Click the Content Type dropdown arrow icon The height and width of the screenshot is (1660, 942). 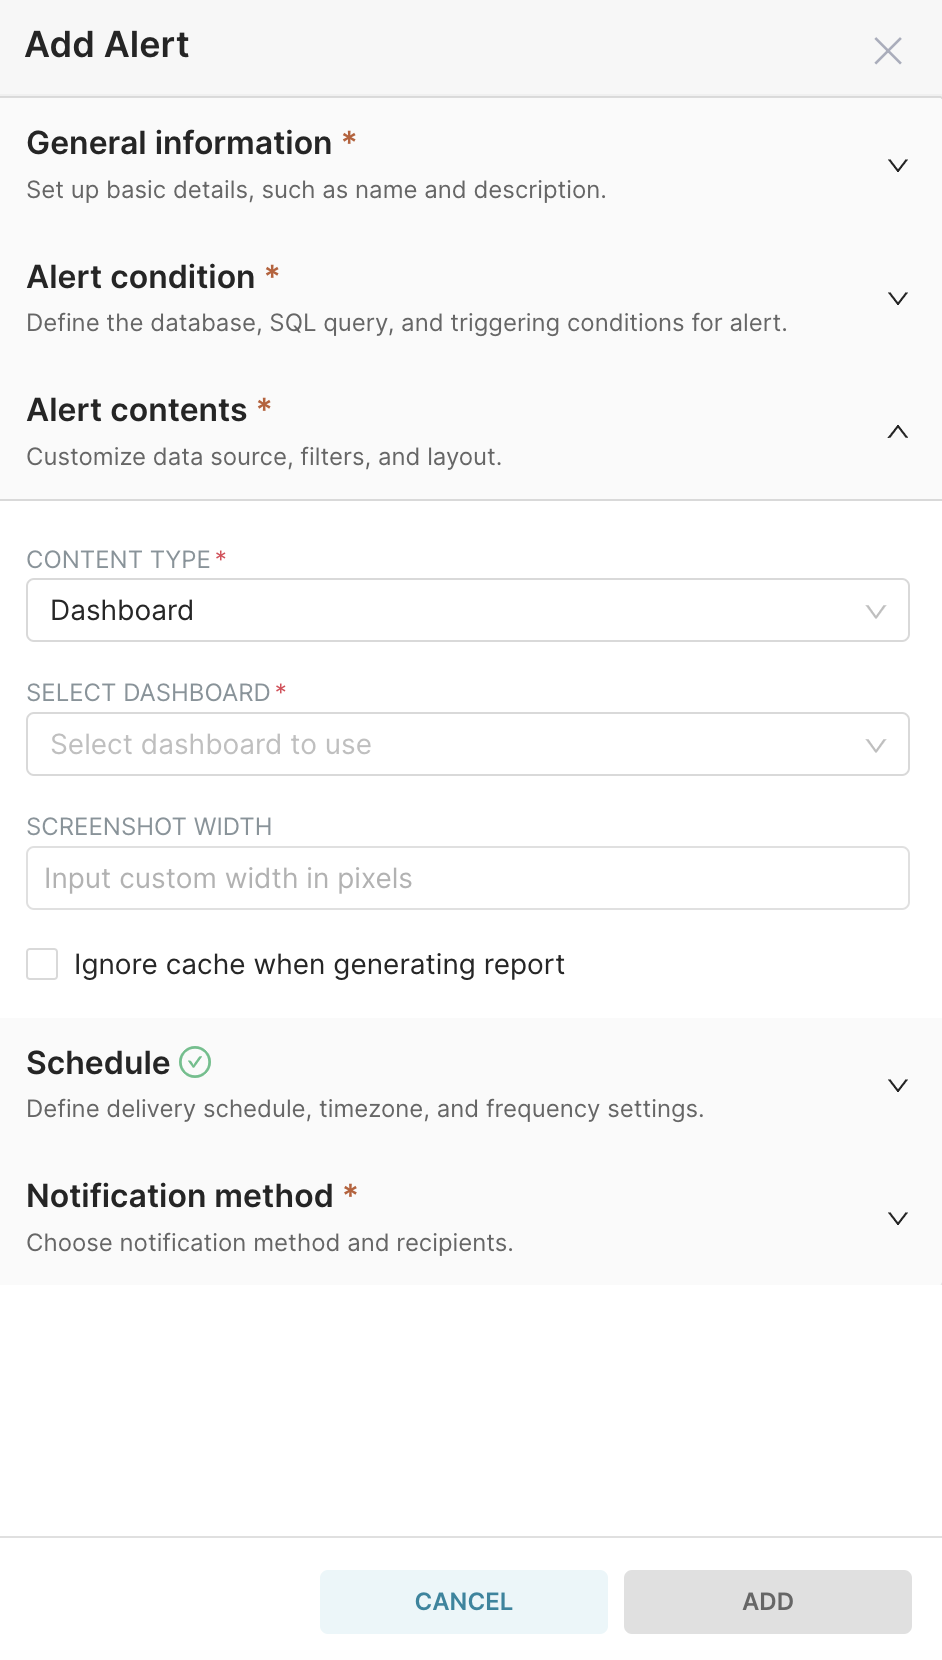tap(876, 611)
